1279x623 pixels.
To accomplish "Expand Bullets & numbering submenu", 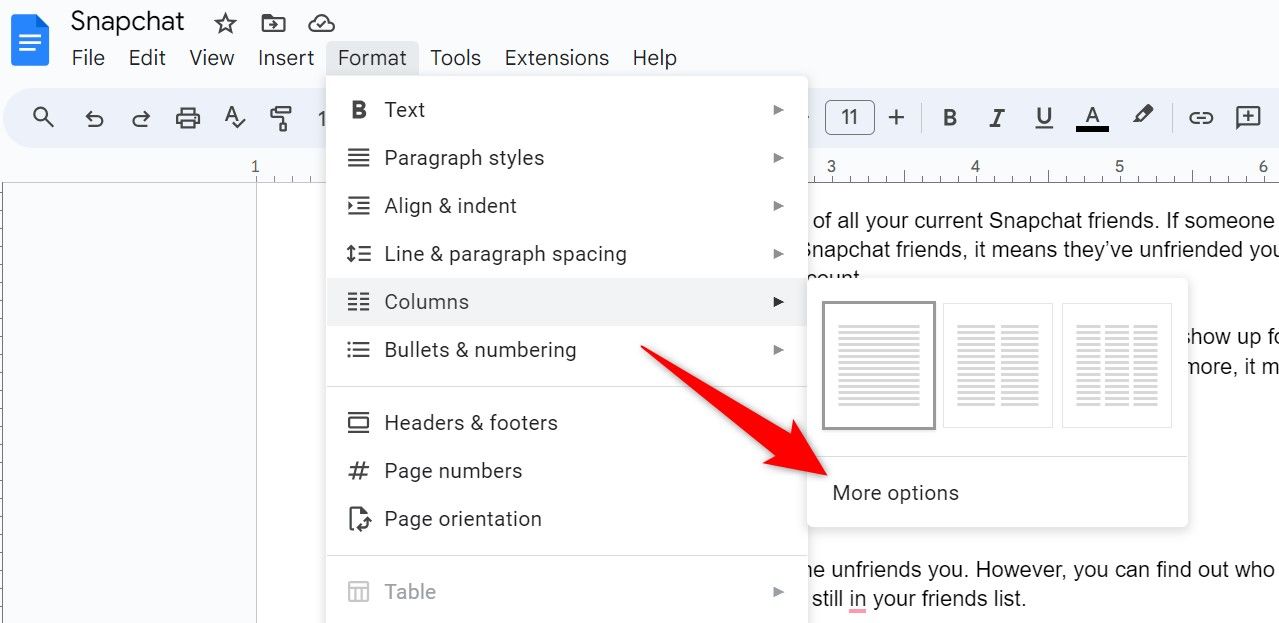I will tap(567, 350).
